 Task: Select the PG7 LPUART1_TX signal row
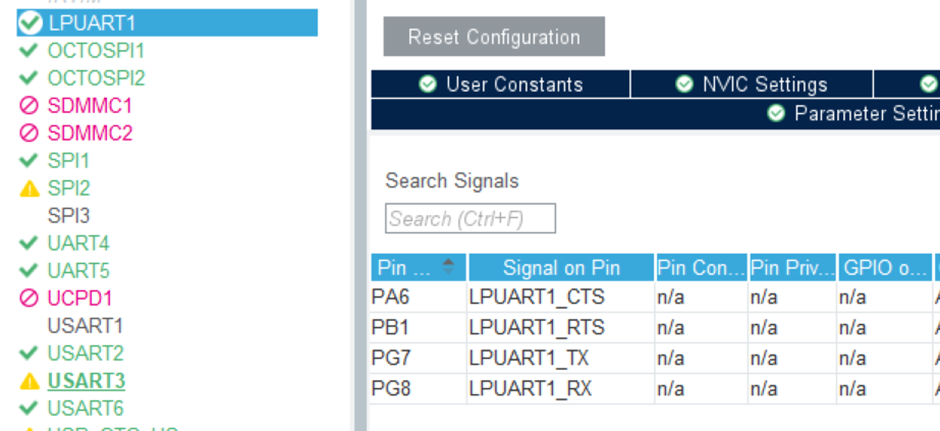click(540, 357)
